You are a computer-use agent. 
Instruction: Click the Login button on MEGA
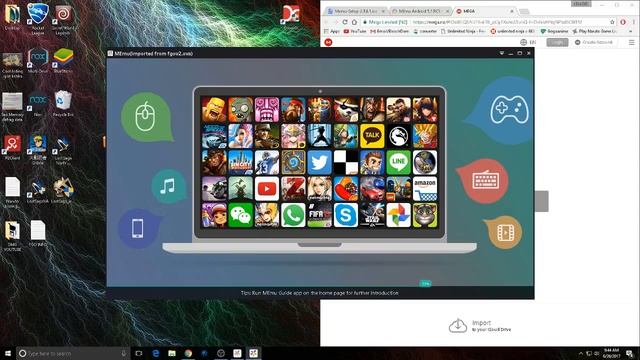point(557,42)
